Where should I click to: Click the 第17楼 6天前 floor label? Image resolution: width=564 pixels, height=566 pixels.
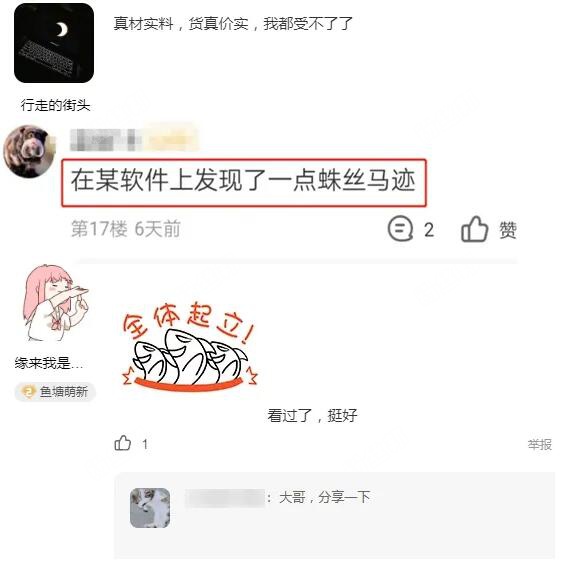click(x=126, y=229)
